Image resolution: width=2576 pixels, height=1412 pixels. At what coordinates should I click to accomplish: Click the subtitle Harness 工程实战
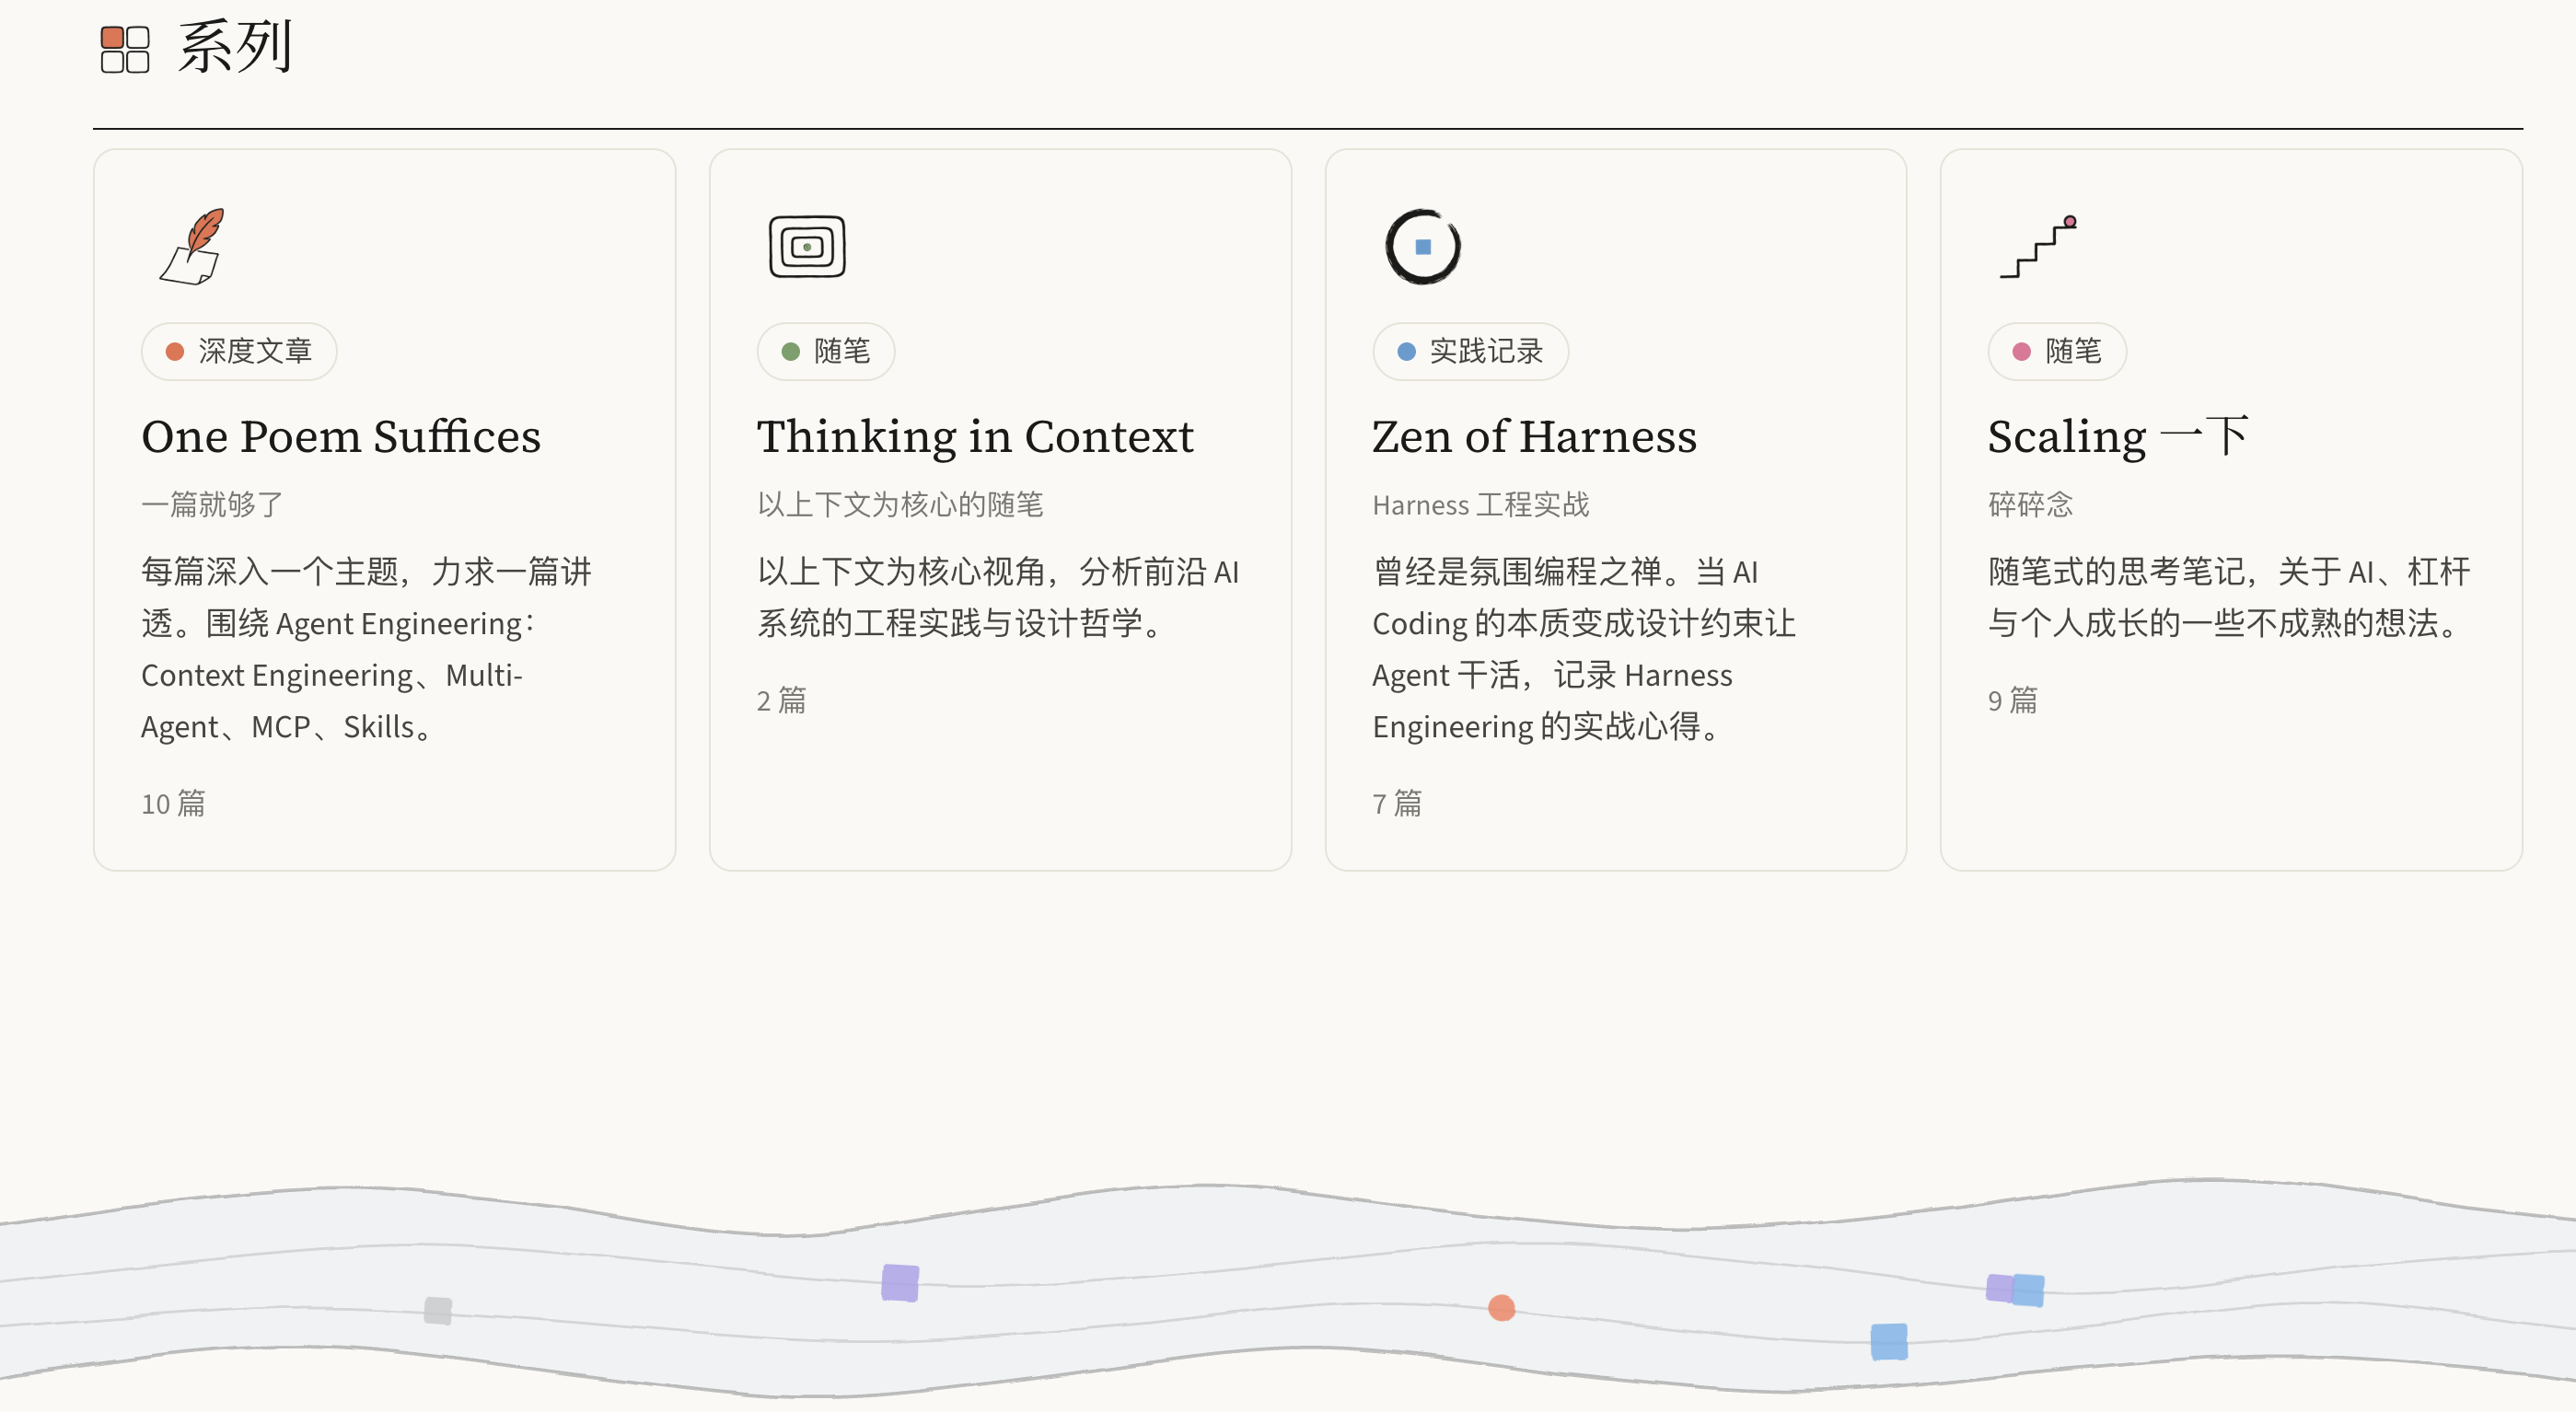pos(1481,504)
